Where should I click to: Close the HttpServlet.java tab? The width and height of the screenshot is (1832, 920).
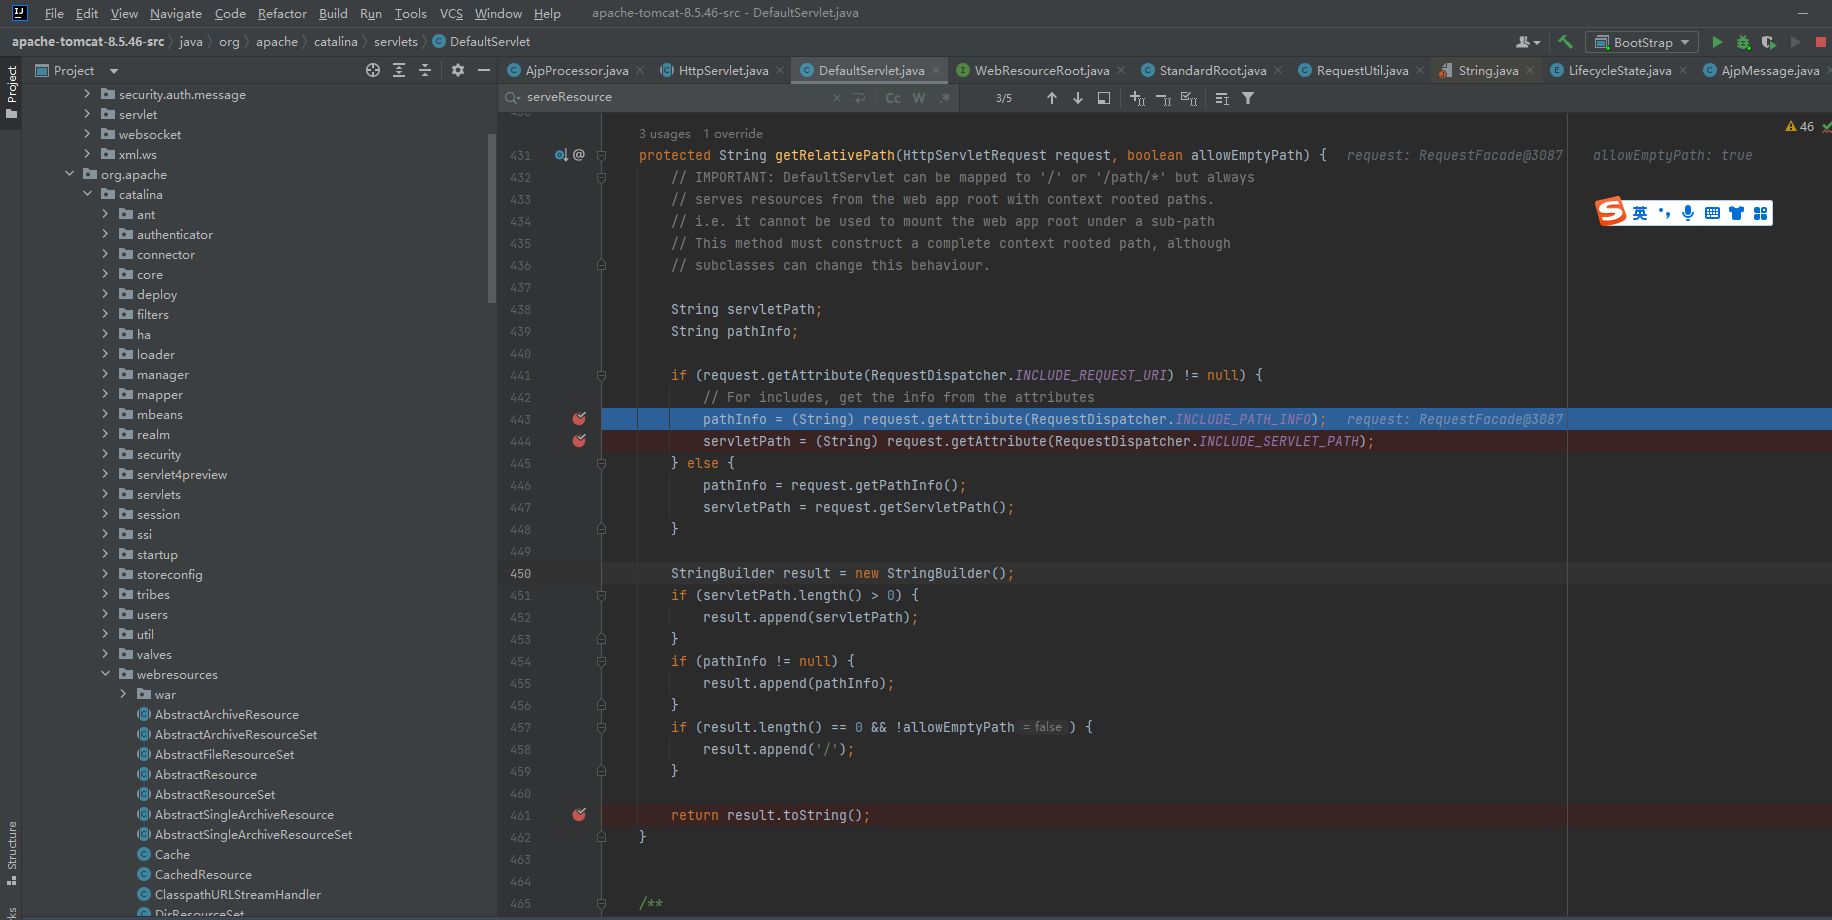tap(780, 70)
